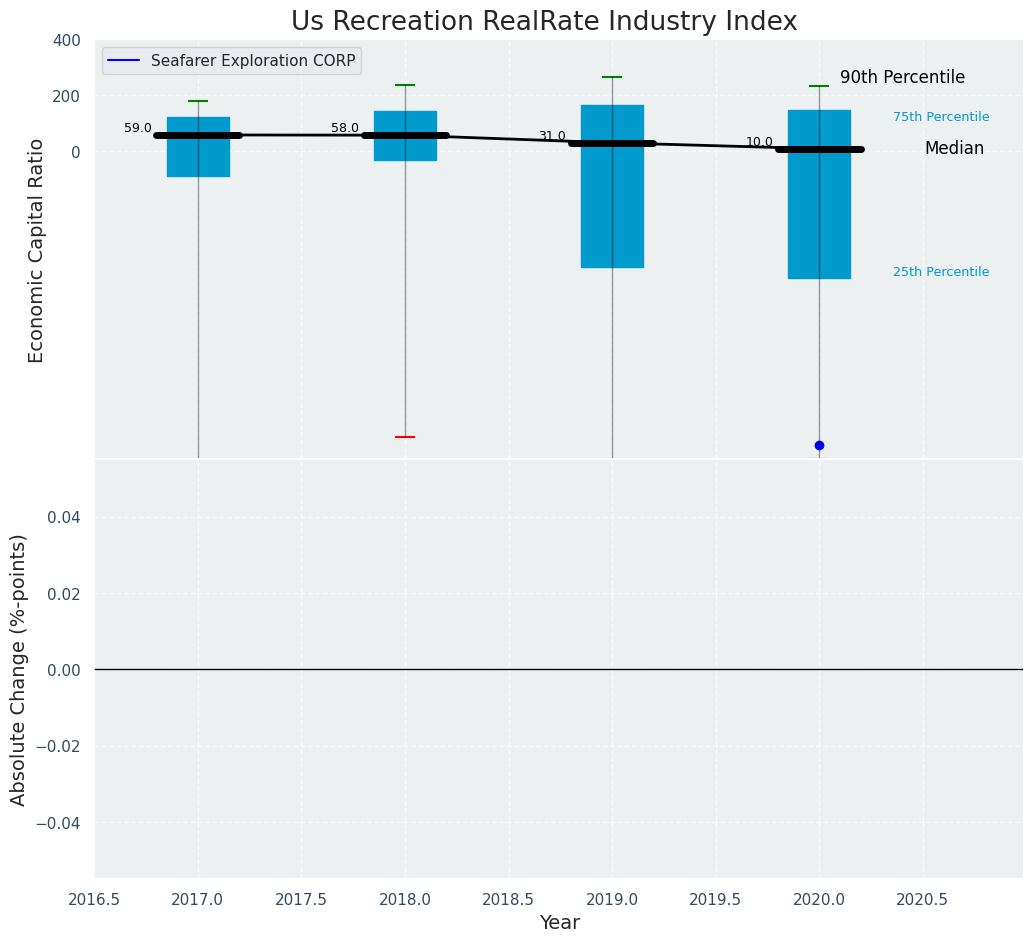Click the 2018.0 tick on the Year axis

[405, 900]
